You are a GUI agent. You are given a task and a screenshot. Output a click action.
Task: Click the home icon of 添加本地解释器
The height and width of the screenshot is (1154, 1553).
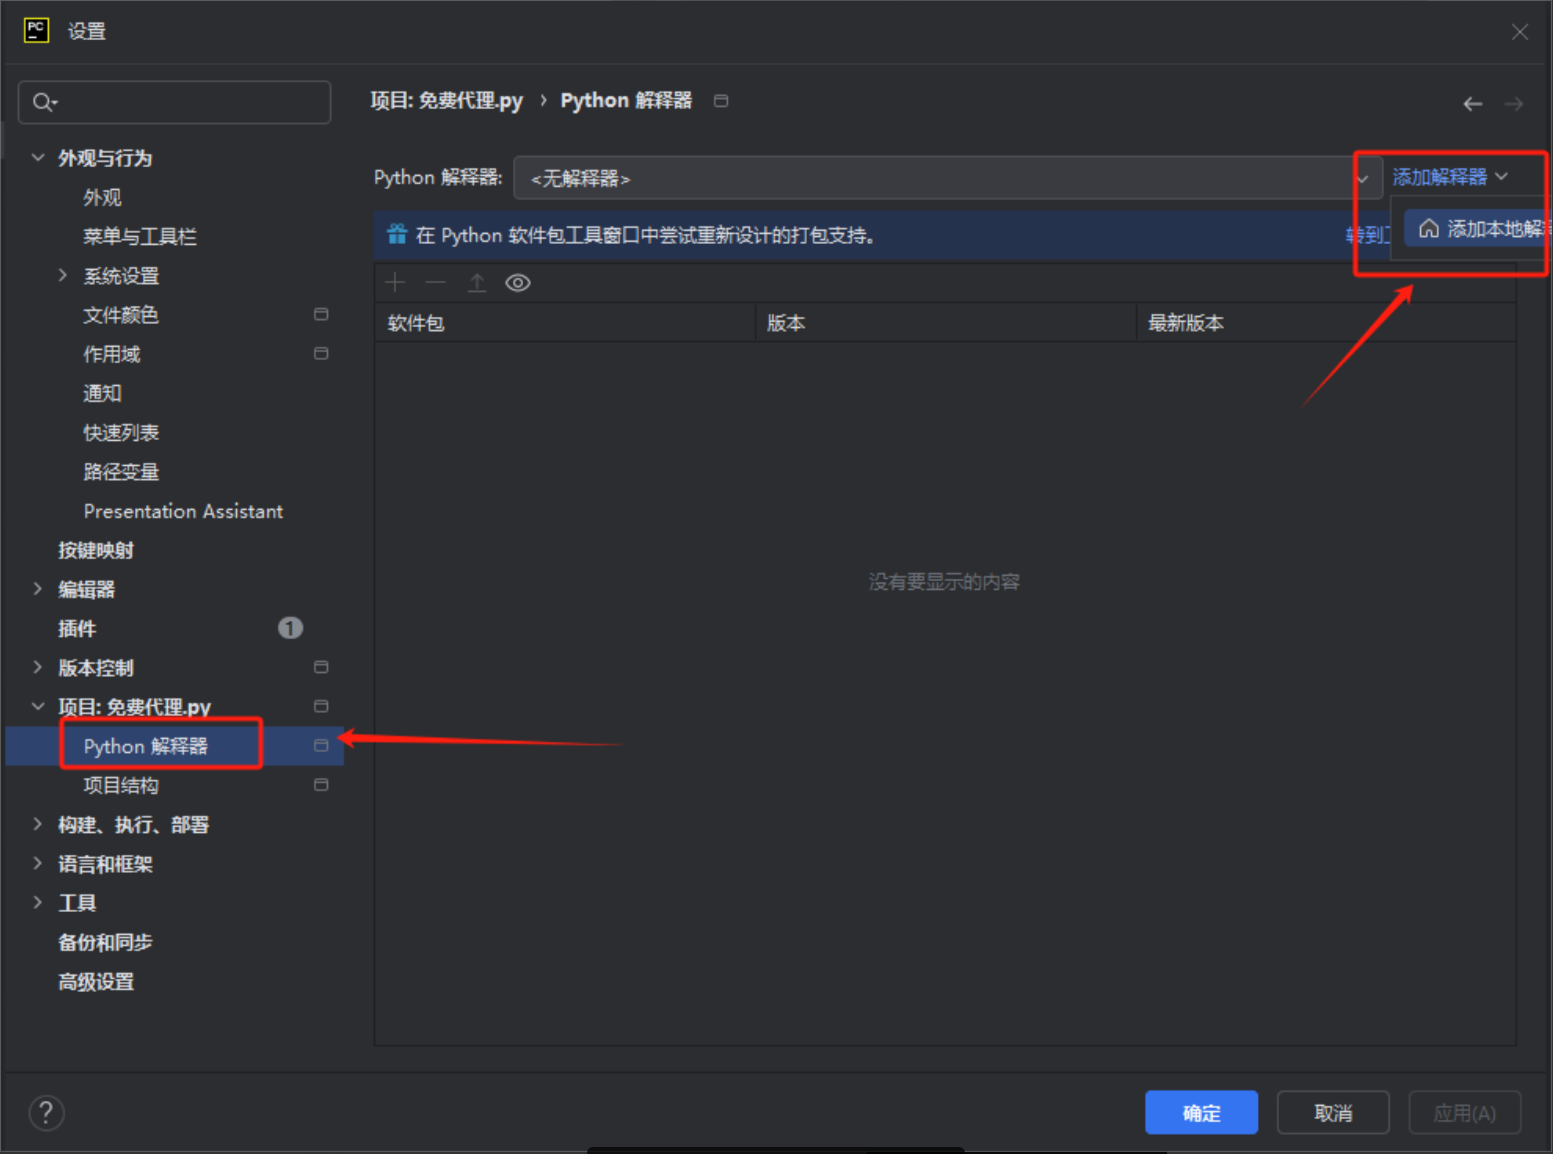[1429, 229]
